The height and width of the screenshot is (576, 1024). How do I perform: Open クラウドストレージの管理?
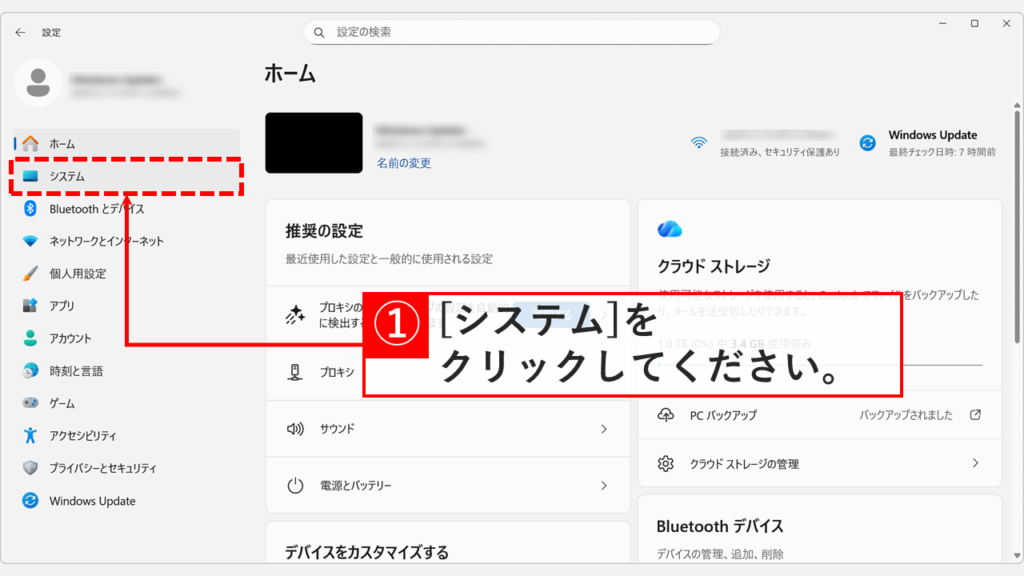[819, 463]
